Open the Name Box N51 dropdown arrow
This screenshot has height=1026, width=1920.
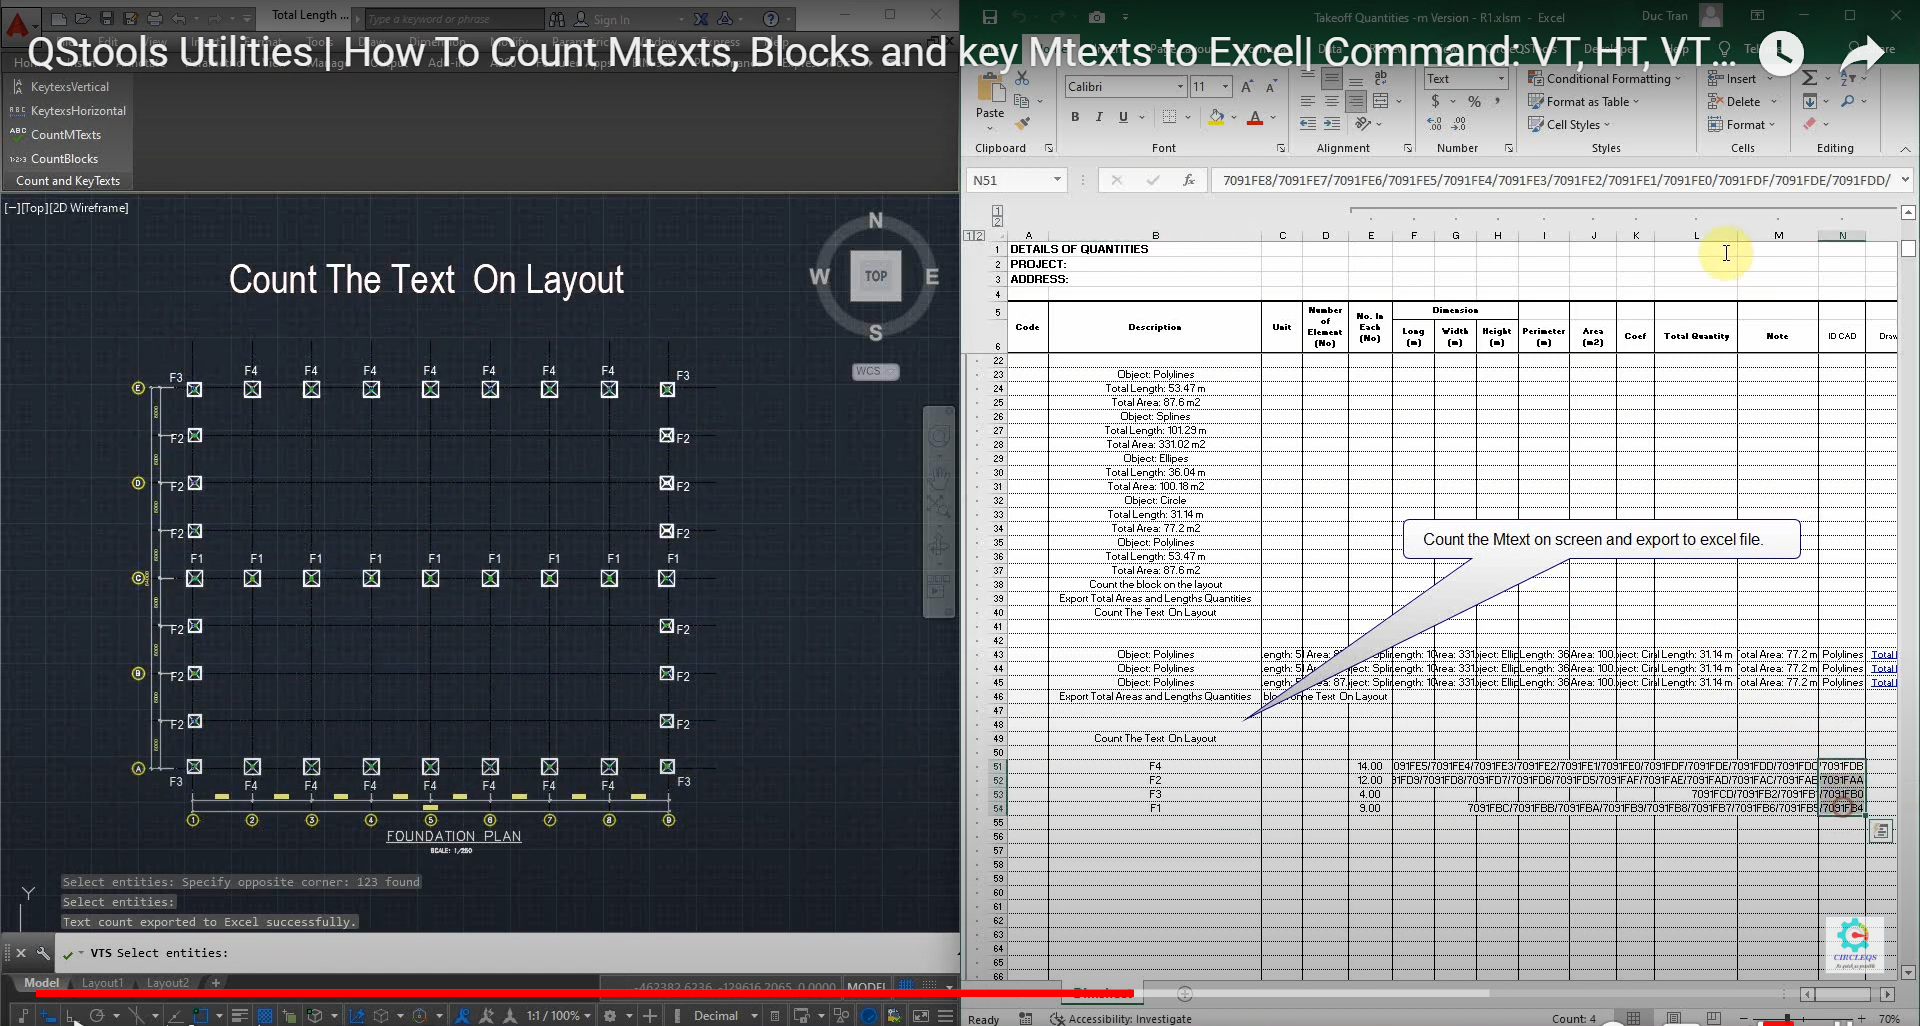1057,180
